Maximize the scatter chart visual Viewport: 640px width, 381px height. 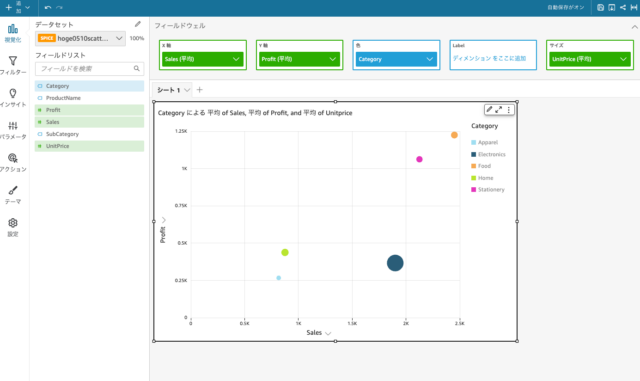(499, 109)
